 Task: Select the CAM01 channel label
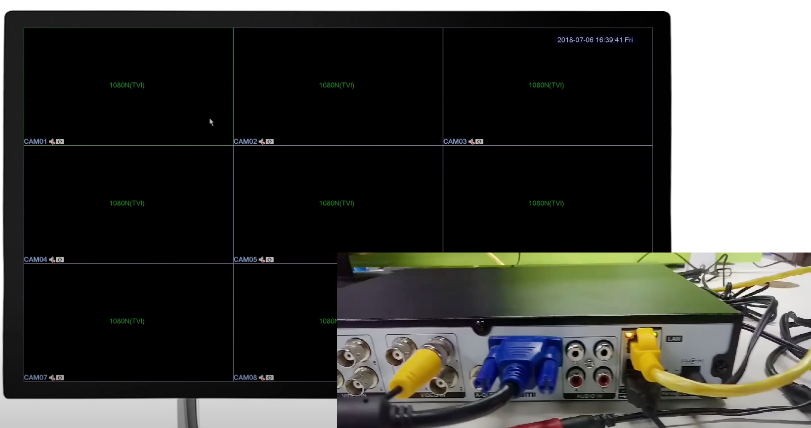pos(36,142)
